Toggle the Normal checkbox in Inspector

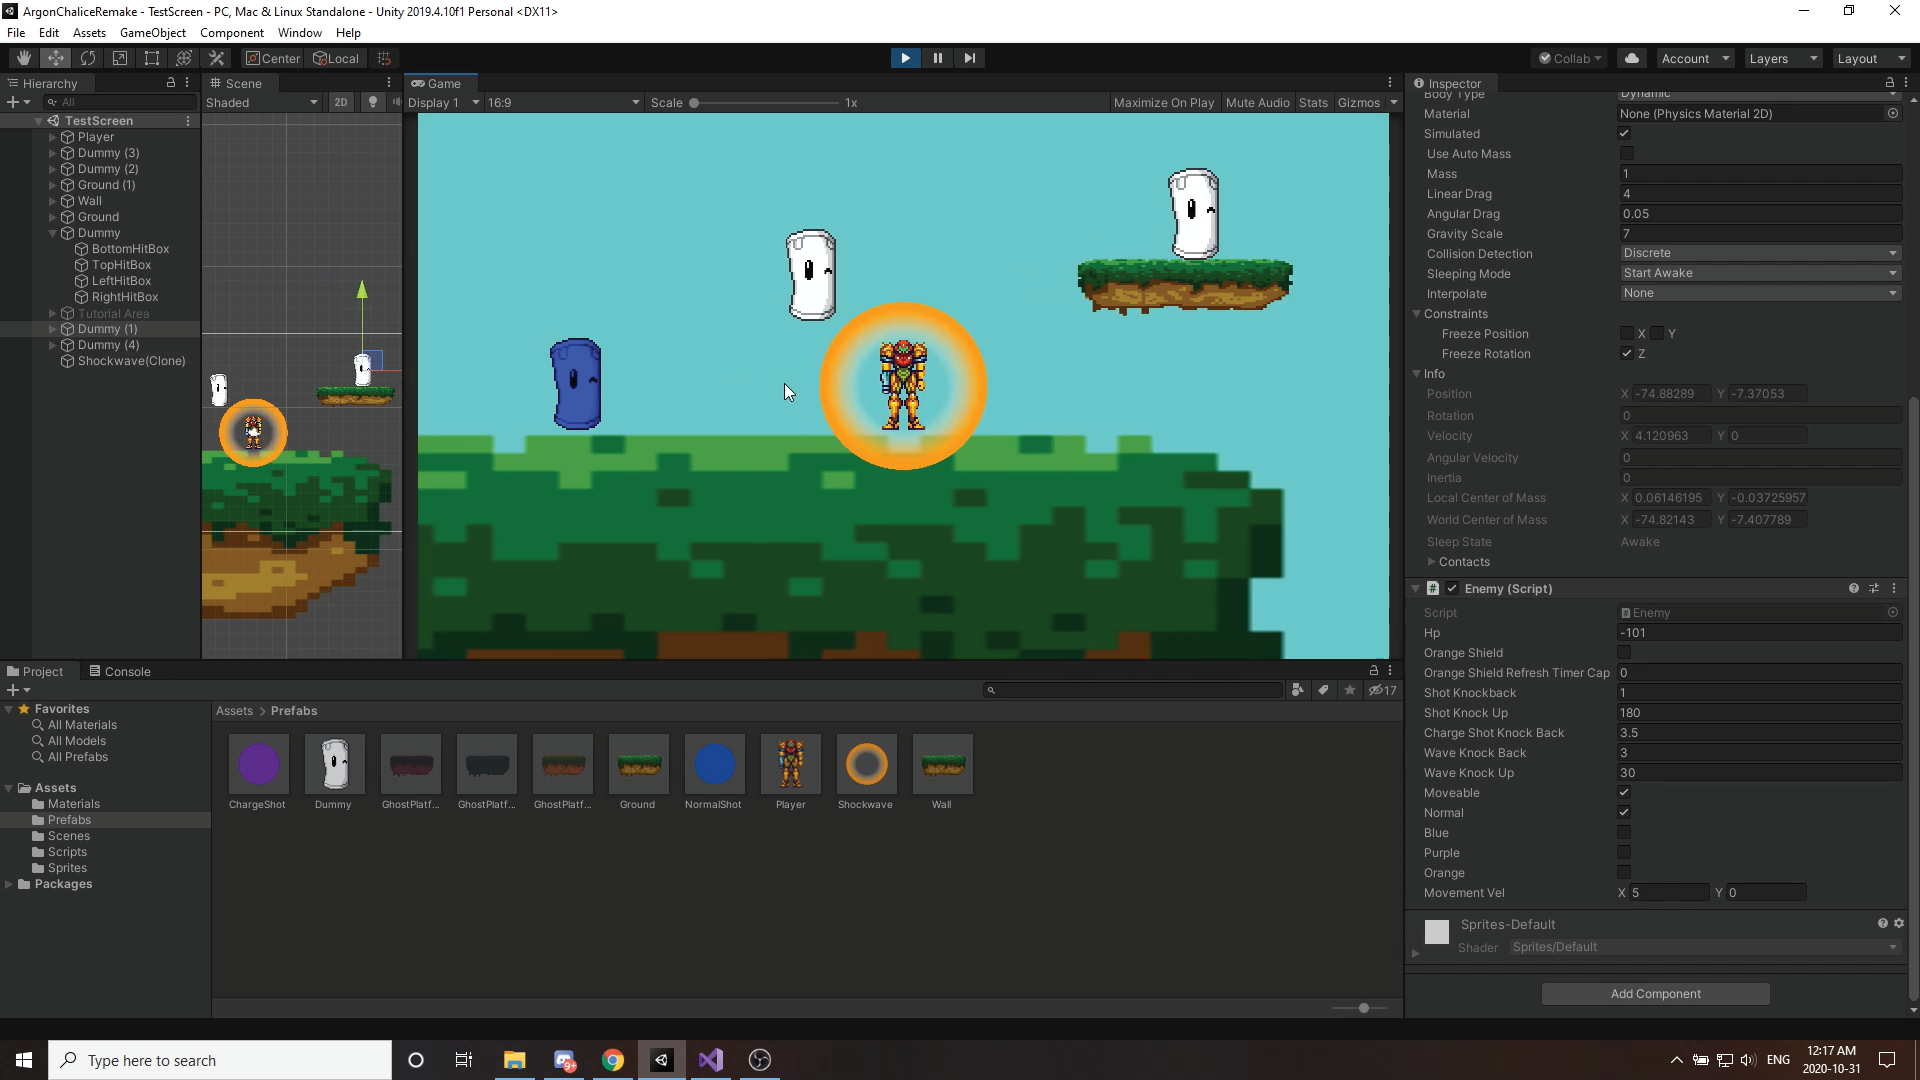point(1625,812)
